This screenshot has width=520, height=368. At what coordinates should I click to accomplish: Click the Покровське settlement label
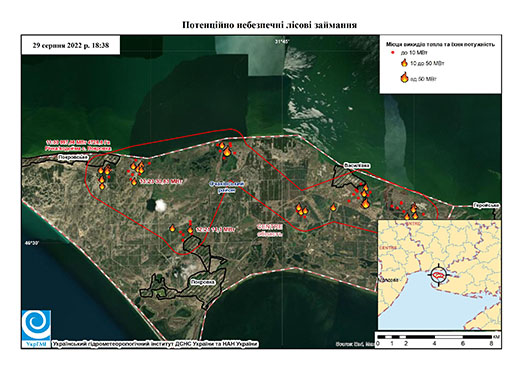(73, 157)
